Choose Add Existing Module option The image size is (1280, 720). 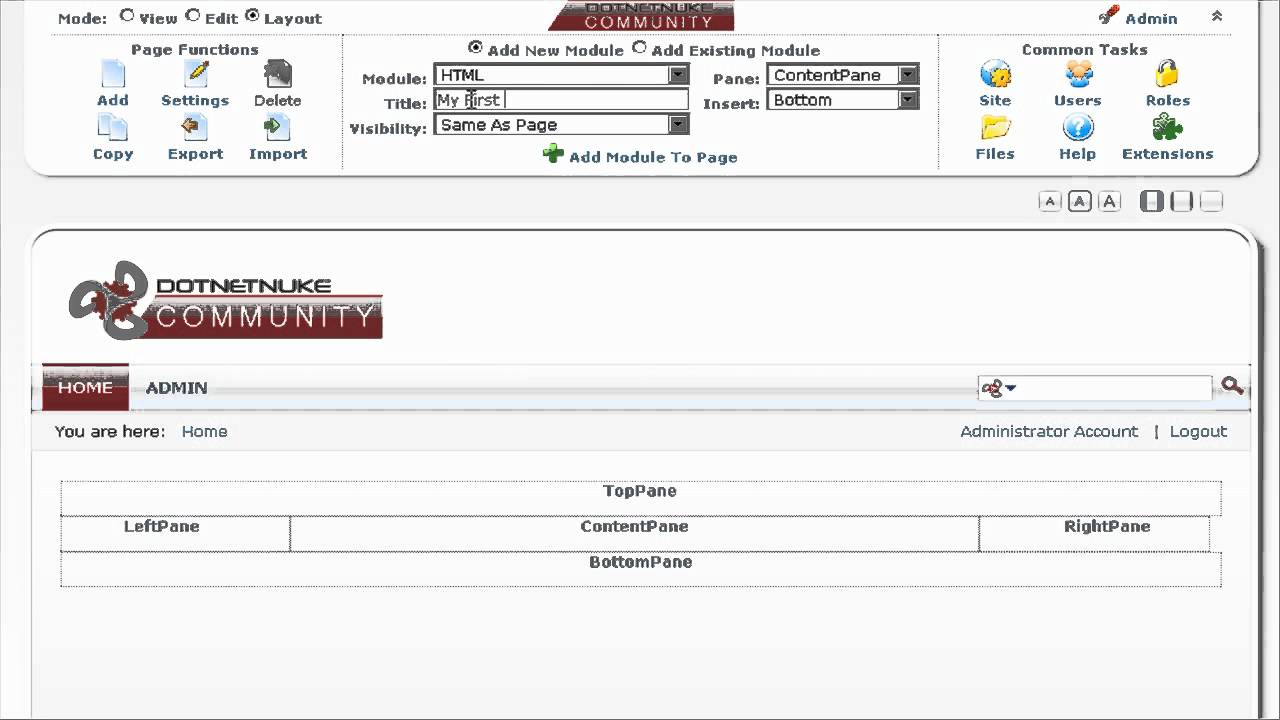tap(640, 47)
